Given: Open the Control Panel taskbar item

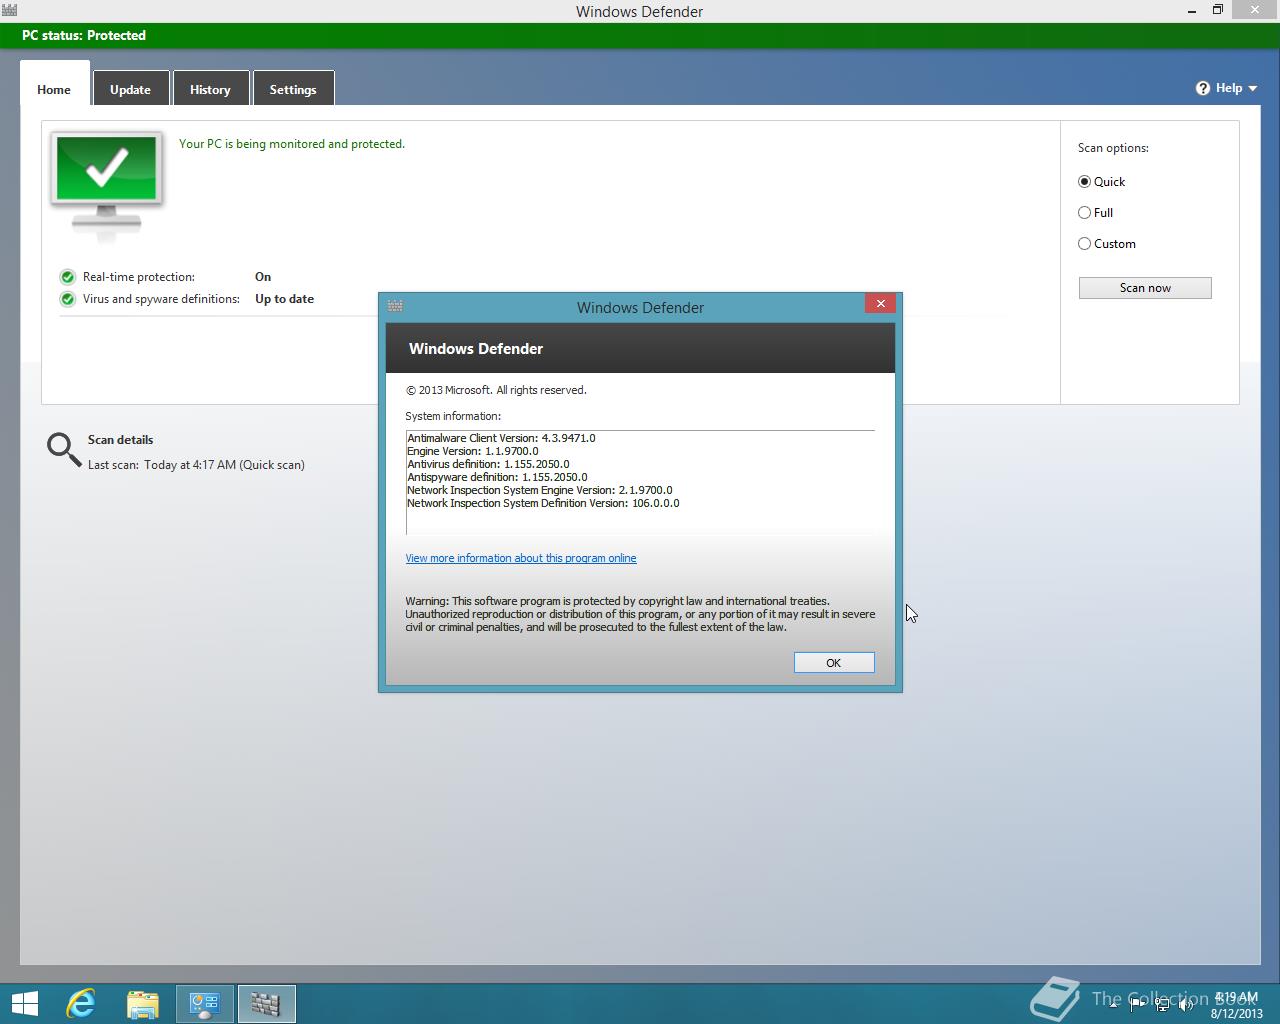Looking at the screenshot, I should tap(205, 1003).
